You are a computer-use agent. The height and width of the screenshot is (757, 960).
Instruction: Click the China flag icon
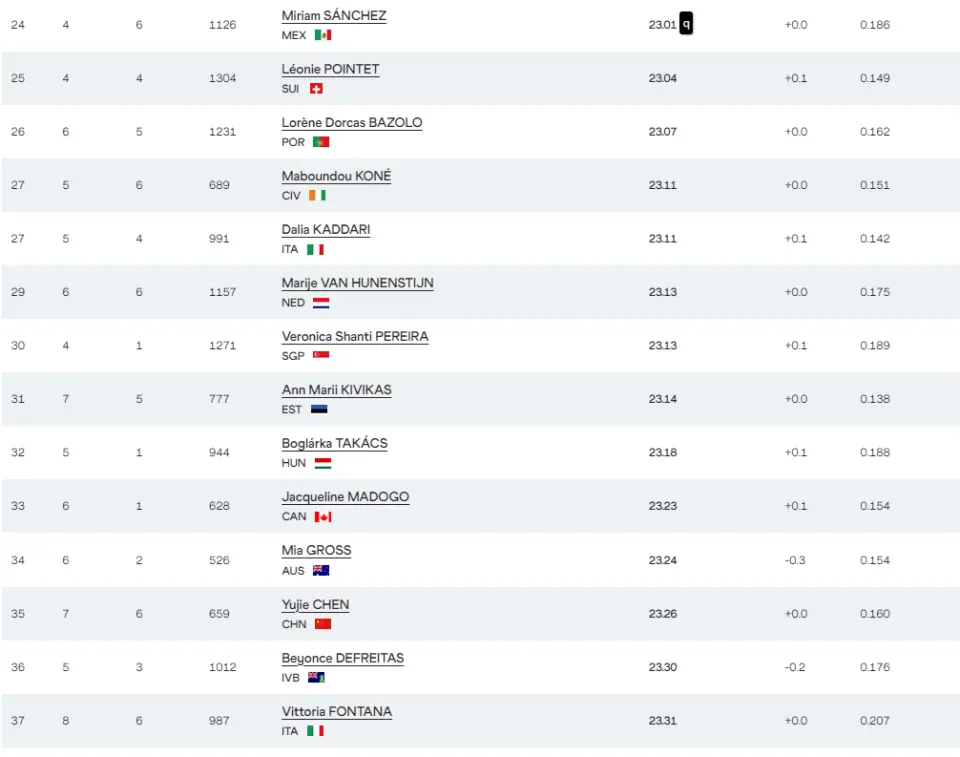tap(322, 624)
